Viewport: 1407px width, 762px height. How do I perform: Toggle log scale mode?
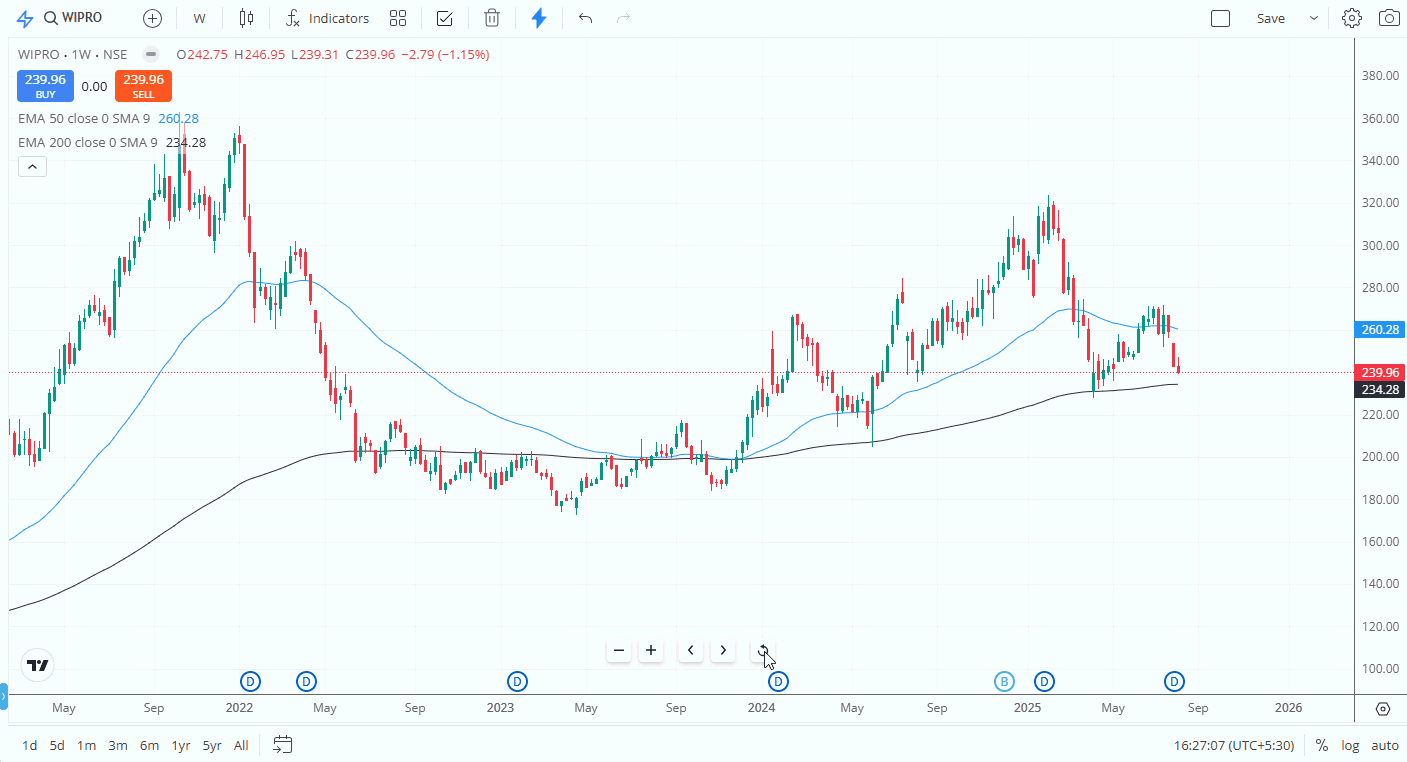tap(1350, 745)
